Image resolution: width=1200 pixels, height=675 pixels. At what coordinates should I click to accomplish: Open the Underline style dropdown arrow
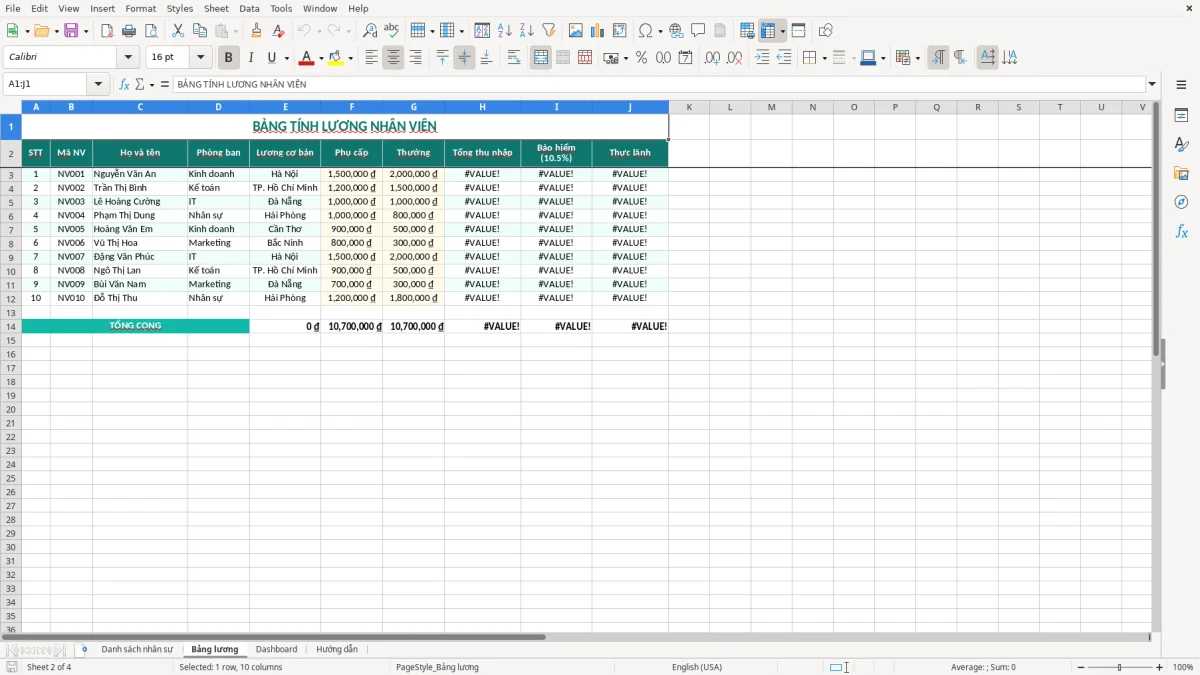pos(286,58)
